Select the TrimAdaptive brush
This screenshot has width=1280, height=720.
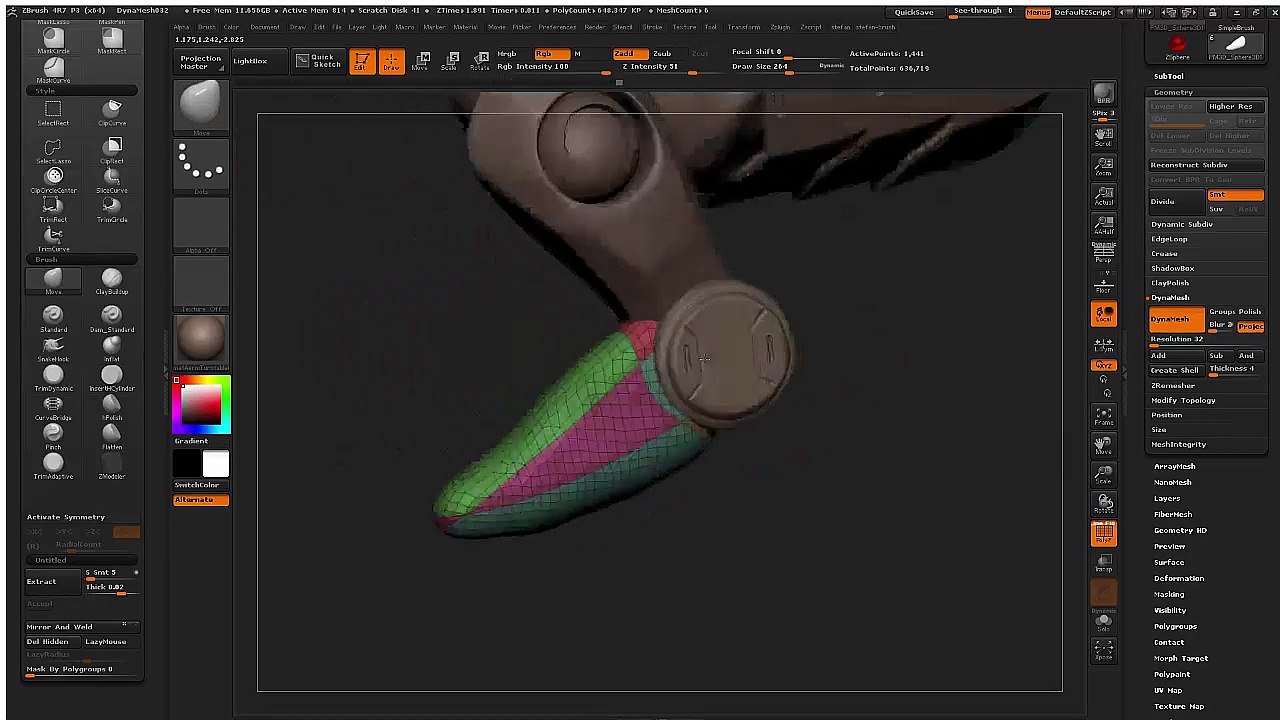[53, 466]
